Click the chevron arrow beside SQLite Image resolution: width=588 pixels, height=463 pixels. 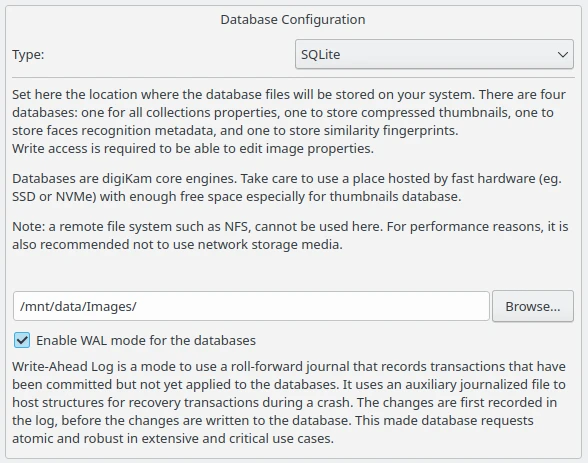(562, 55)
